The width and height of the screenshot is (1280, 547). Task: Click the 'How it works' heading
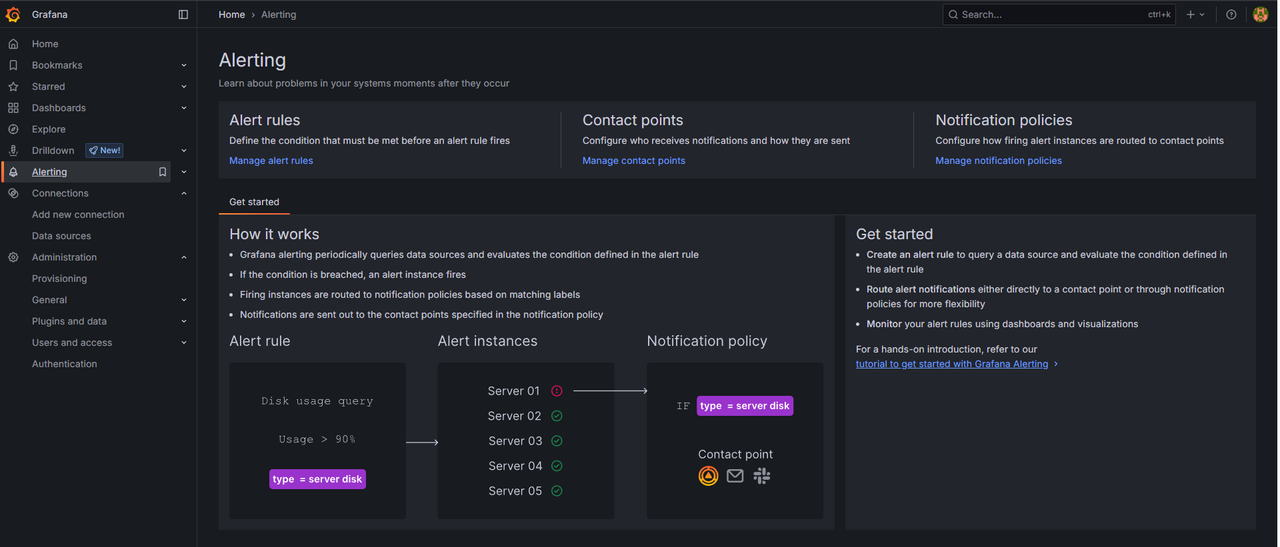(x=274, y=234)
